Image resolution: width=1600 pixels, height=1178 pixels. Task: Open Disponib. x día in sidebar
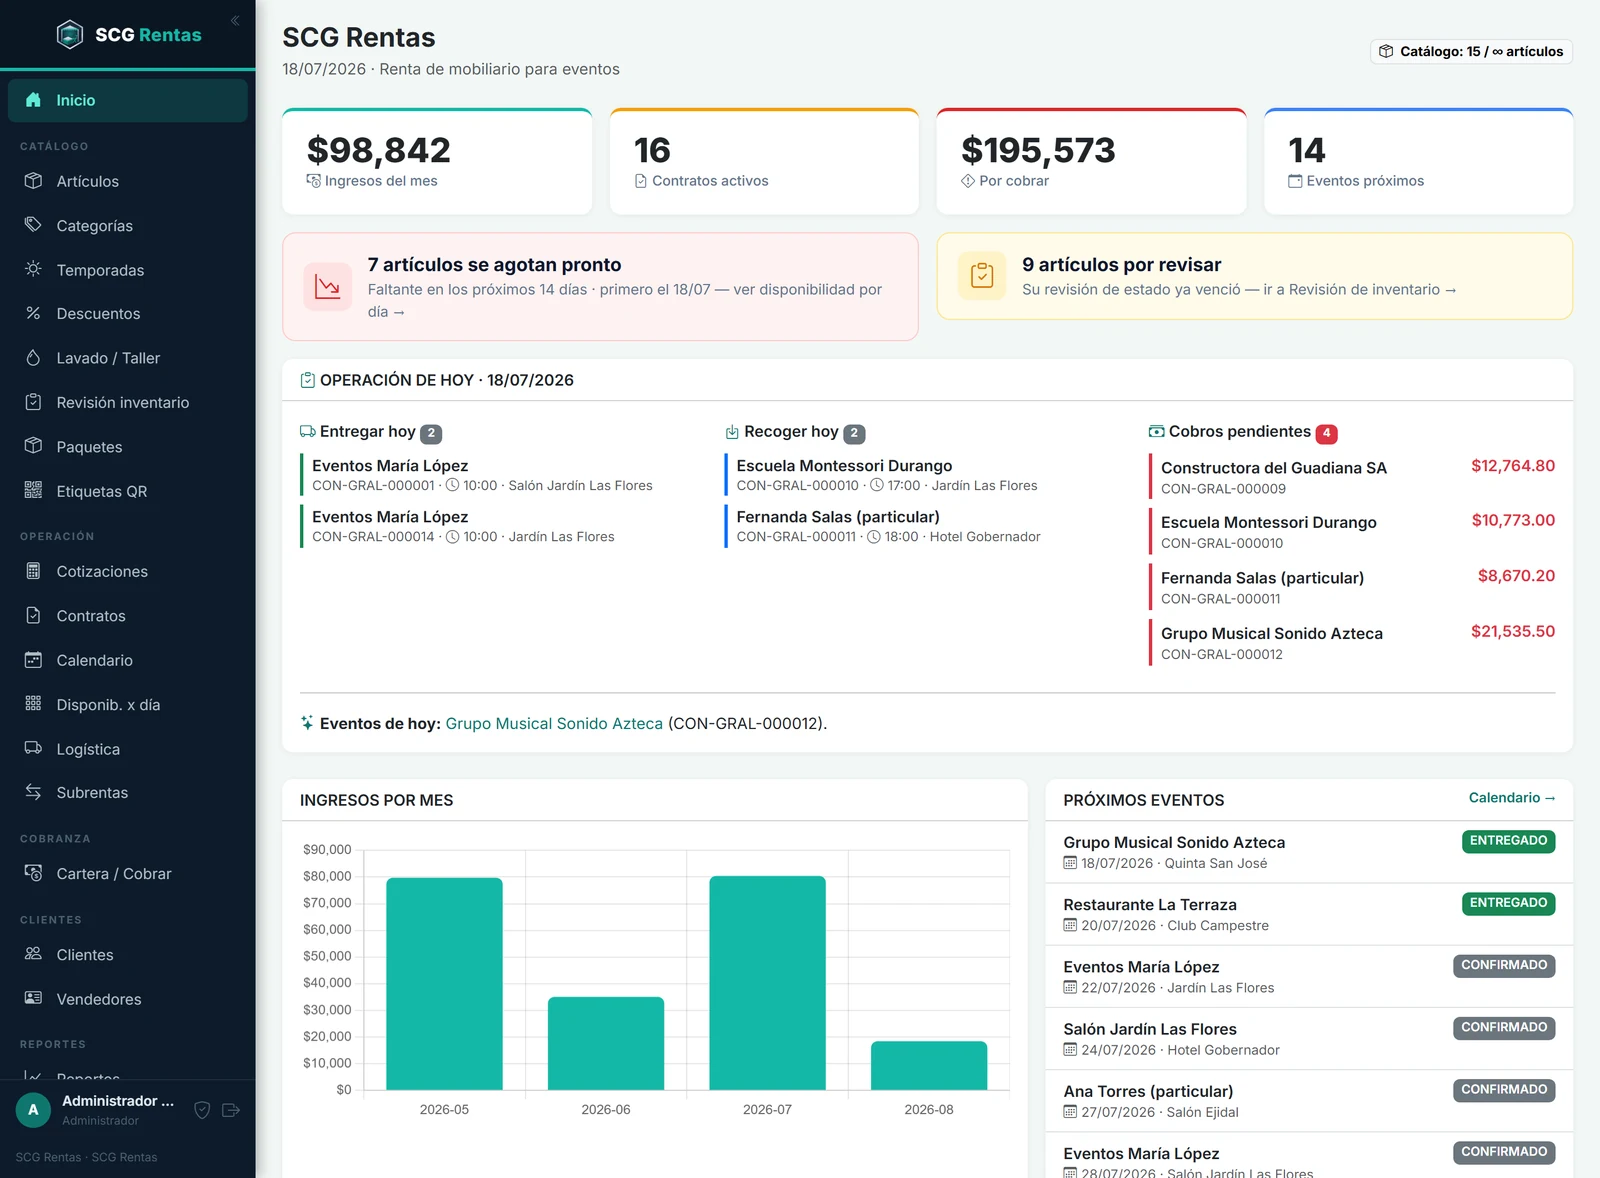pos(128,705)
